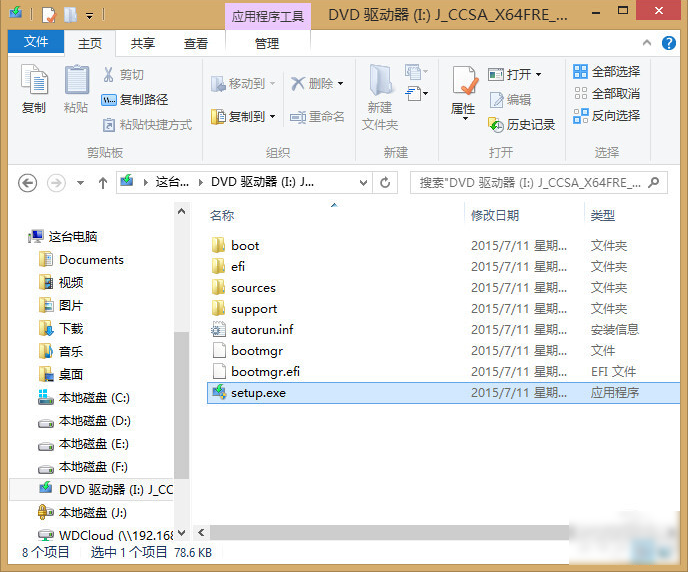Viewport: 688px width, 572px height.
Task: Select the boot folder
Action: pos(443,246)
